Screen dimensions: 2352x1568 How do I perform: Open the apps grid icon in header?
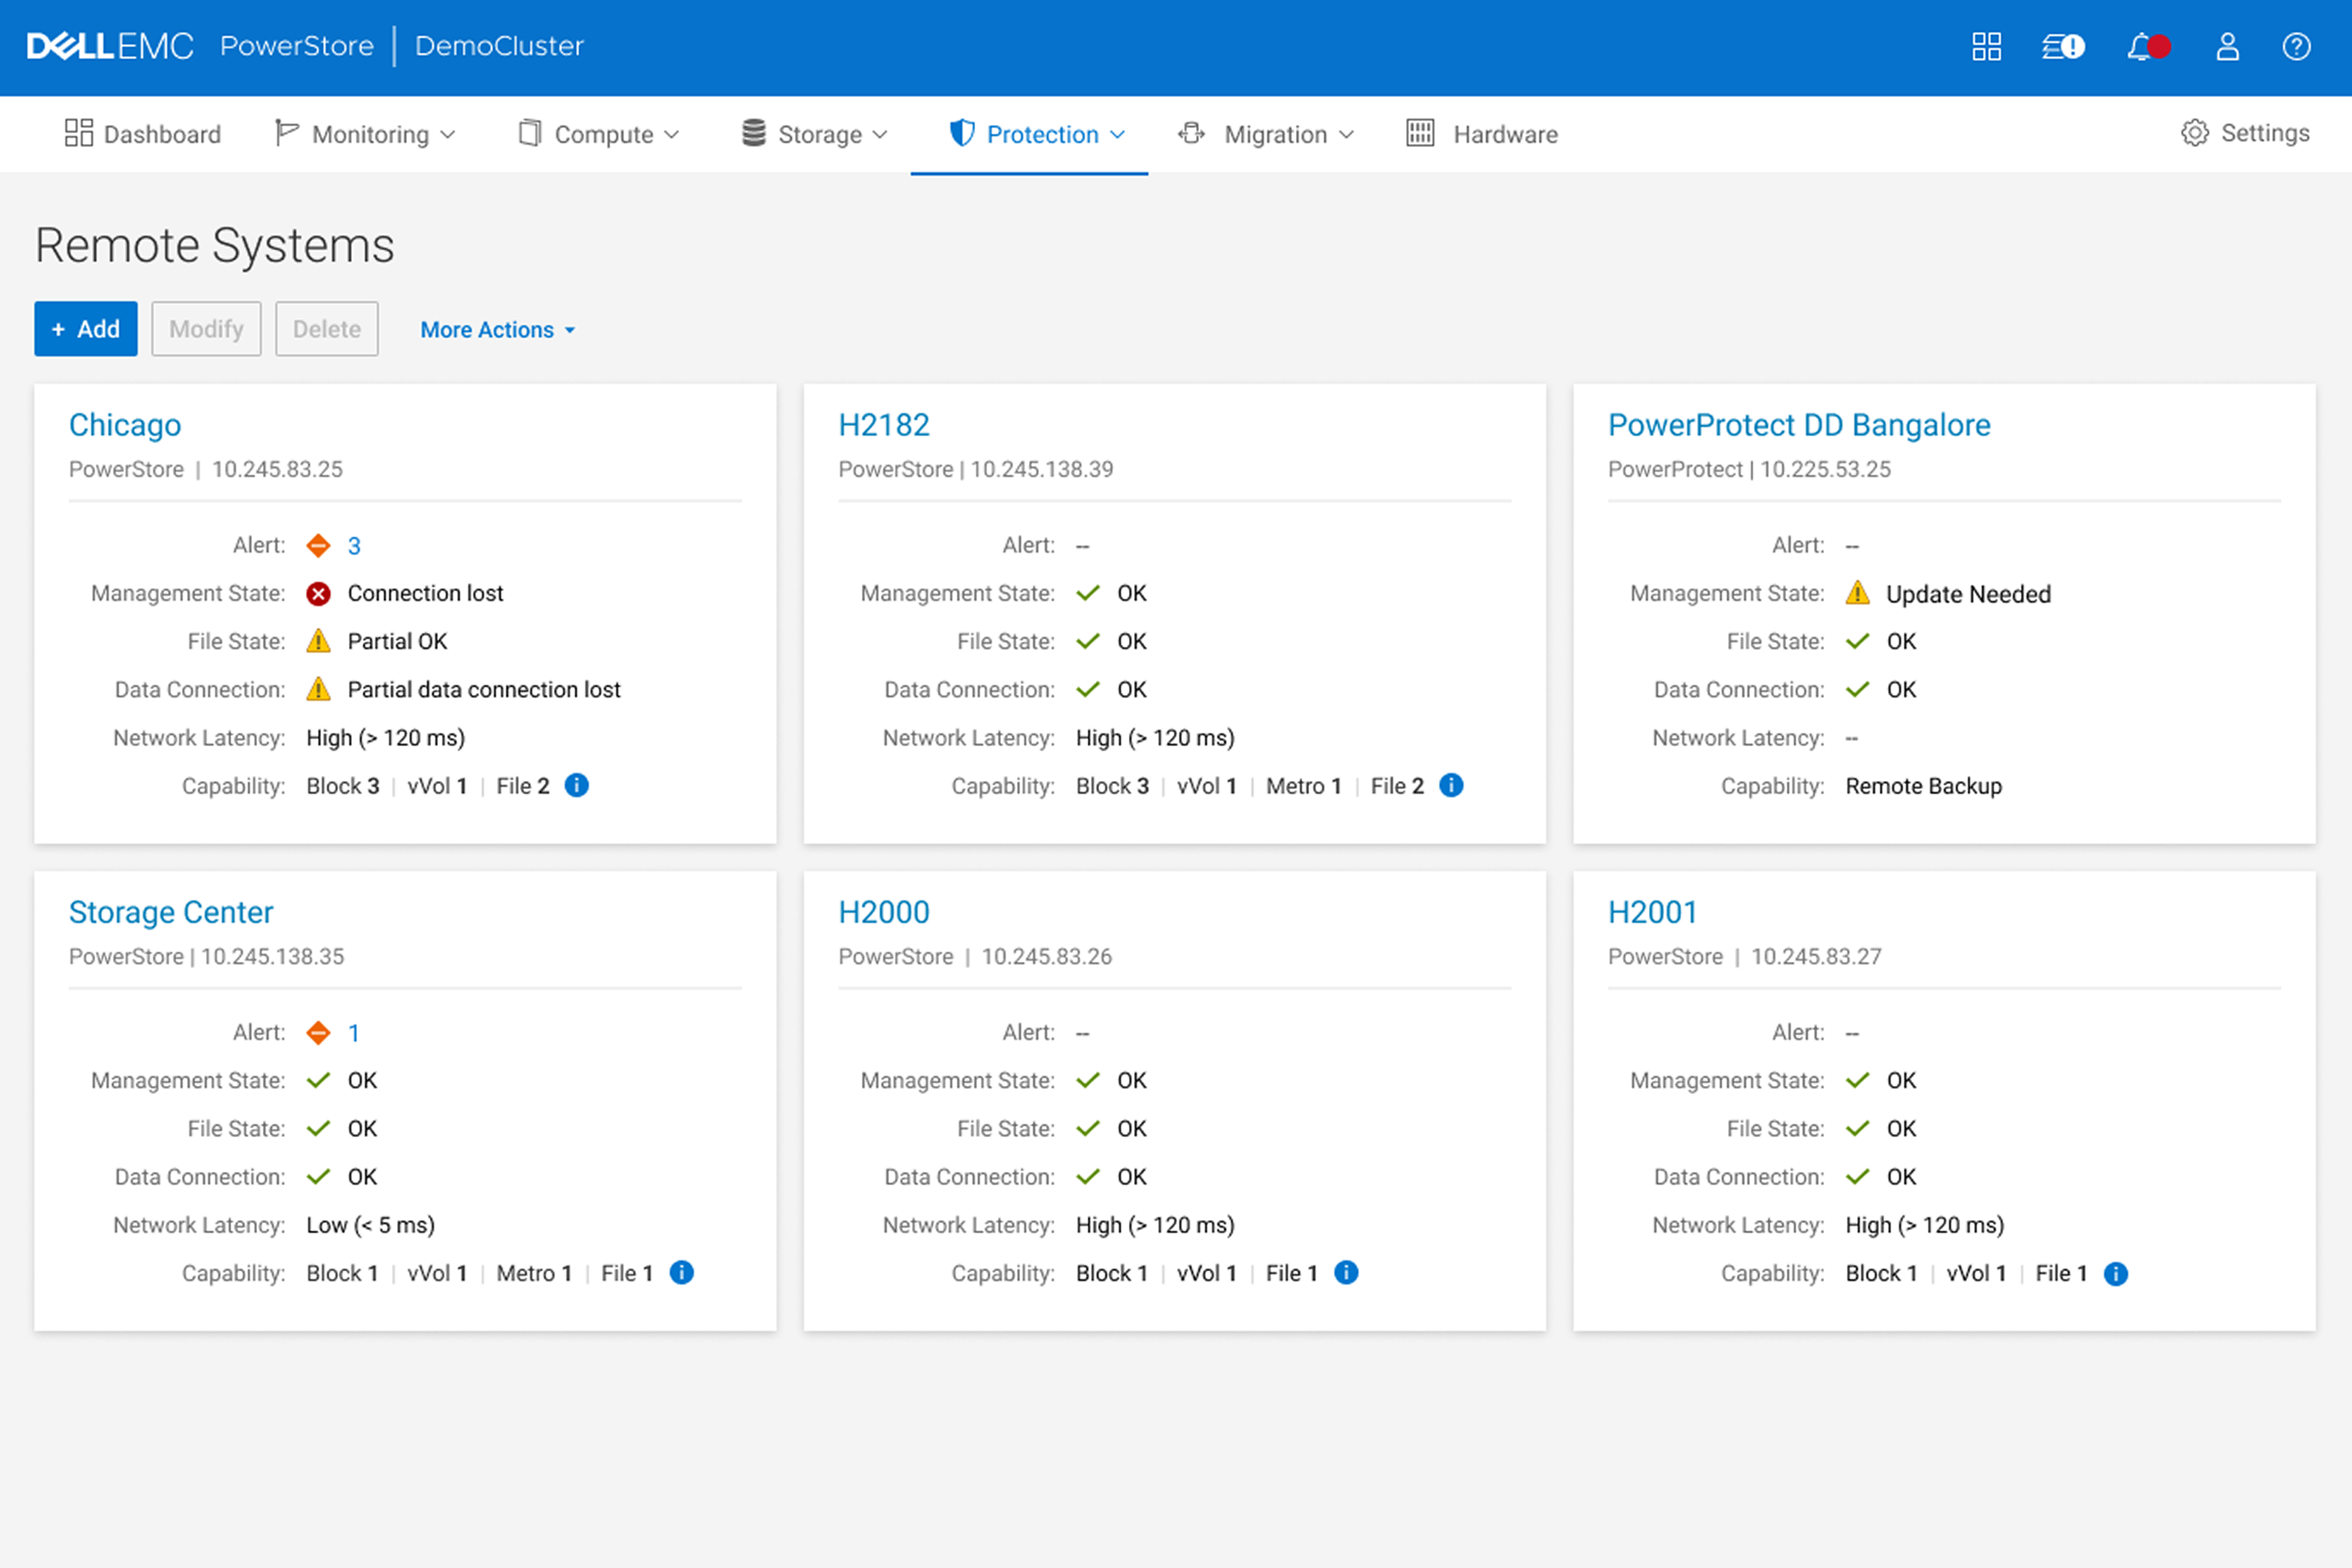click(x=1986, y=47)
